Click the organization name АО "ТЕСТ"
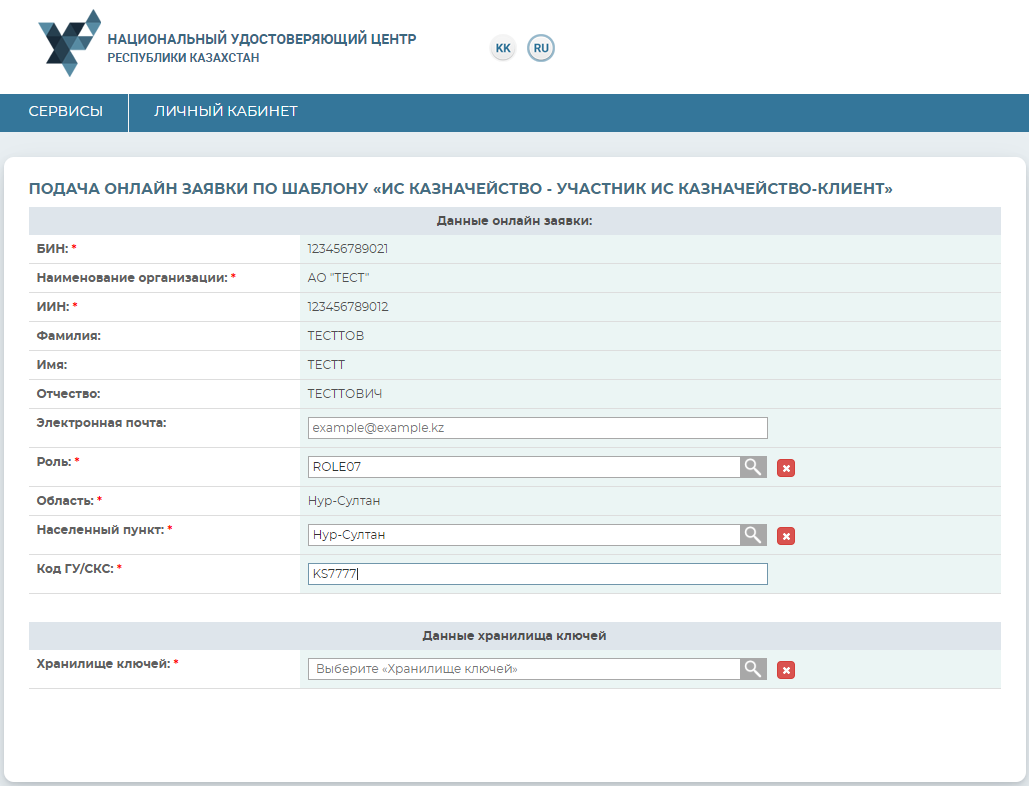This screenshot has height=786, width=1029. (x=338, y=278)
